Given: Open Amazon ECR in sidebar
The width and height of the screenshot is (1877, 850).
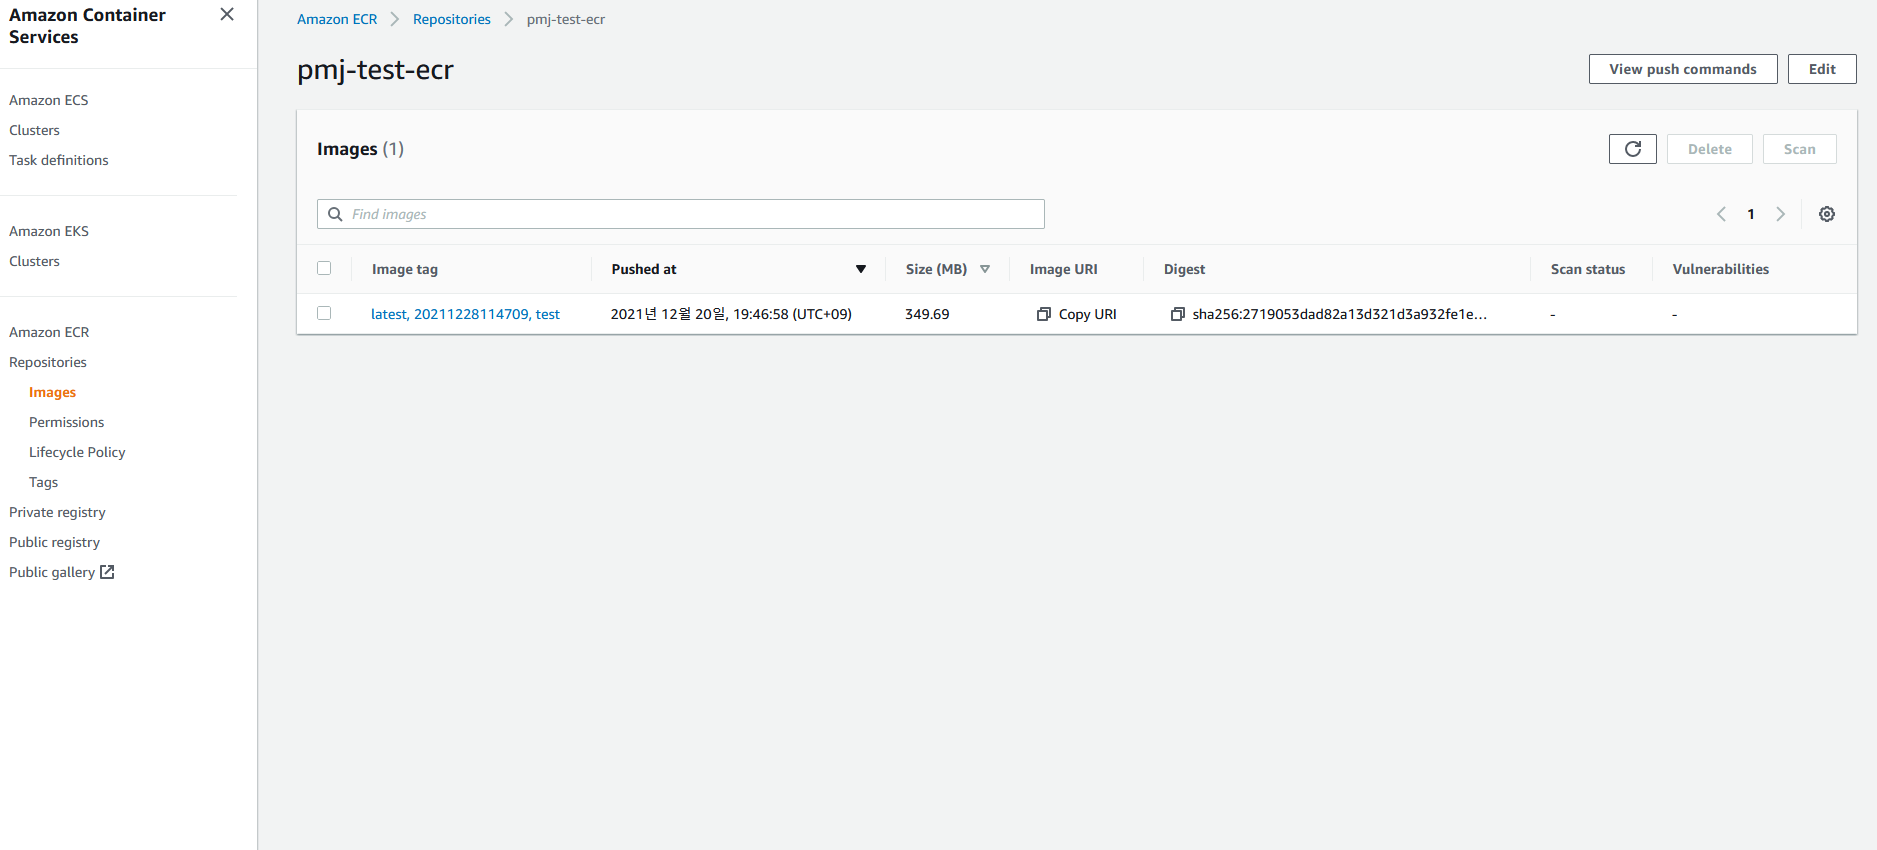Looking at the screenshot, I should click(x=49, y=332).
